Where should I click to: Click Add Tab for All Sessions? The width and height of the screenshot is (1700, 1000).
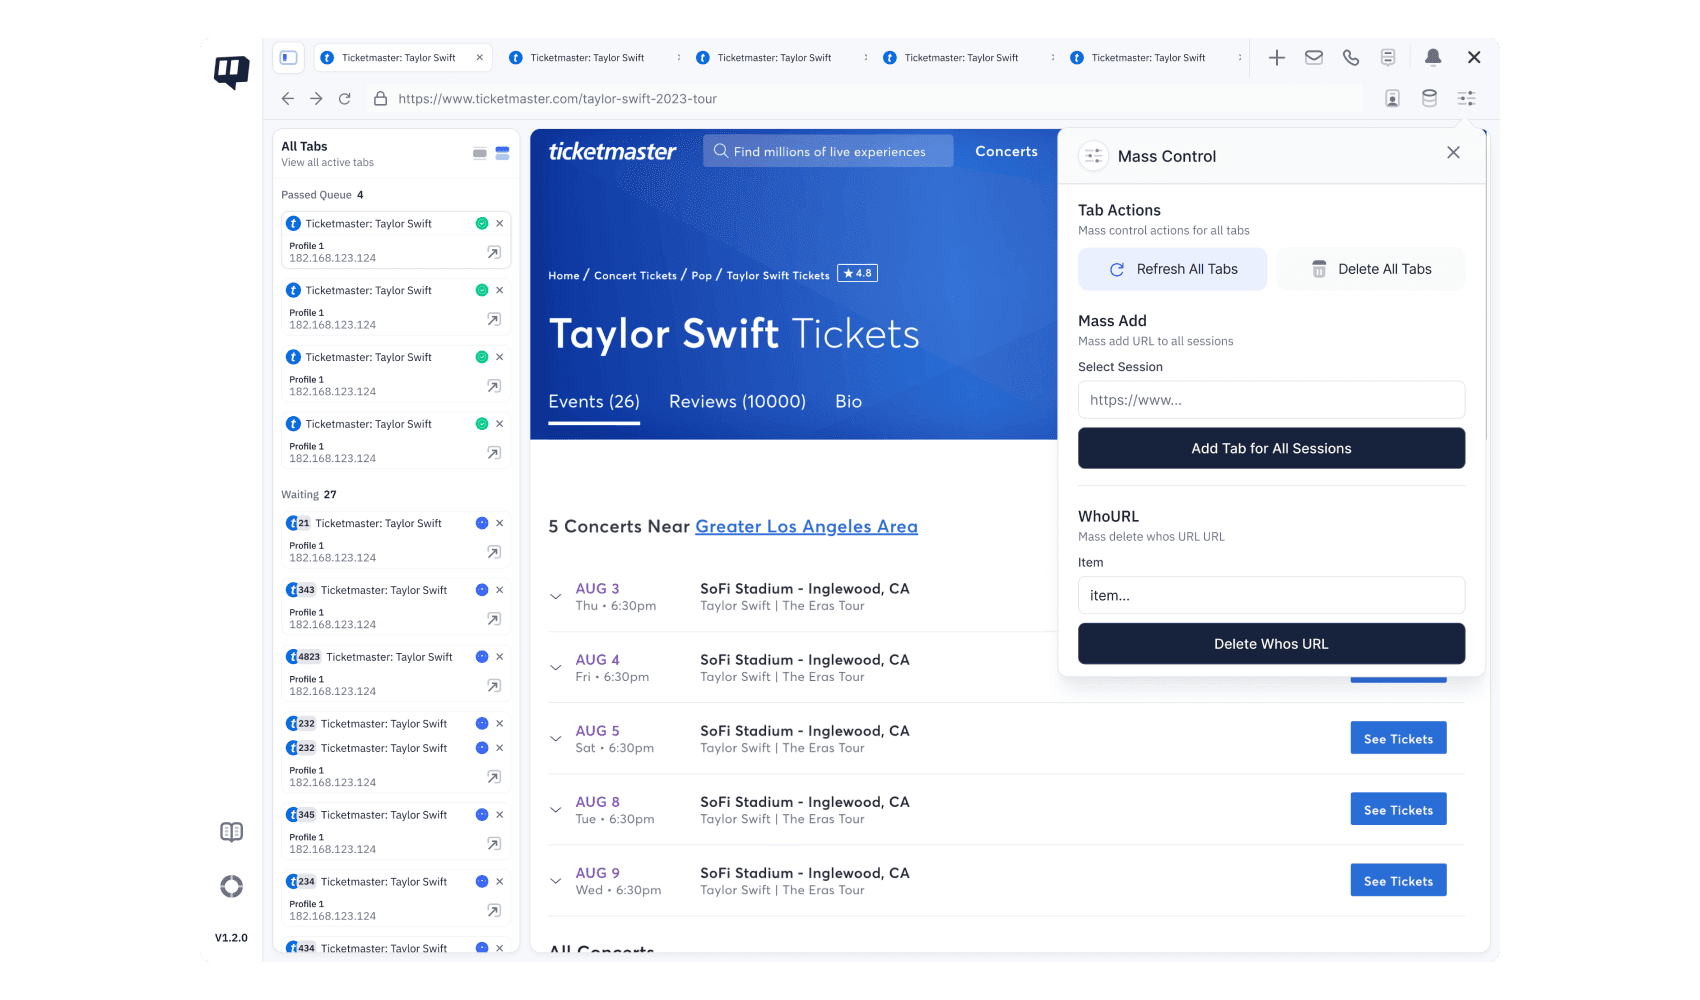tap(1271, 448)
